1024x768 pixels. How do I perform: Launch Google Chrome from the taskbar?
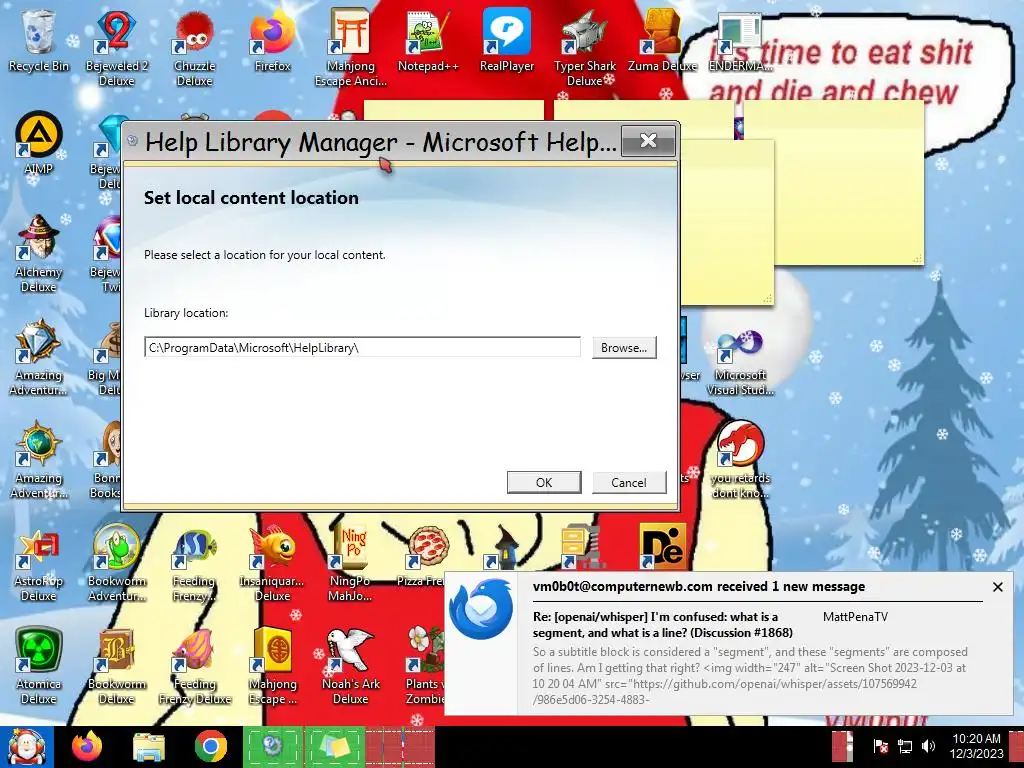pyautogui.click(x=210, y=747)
